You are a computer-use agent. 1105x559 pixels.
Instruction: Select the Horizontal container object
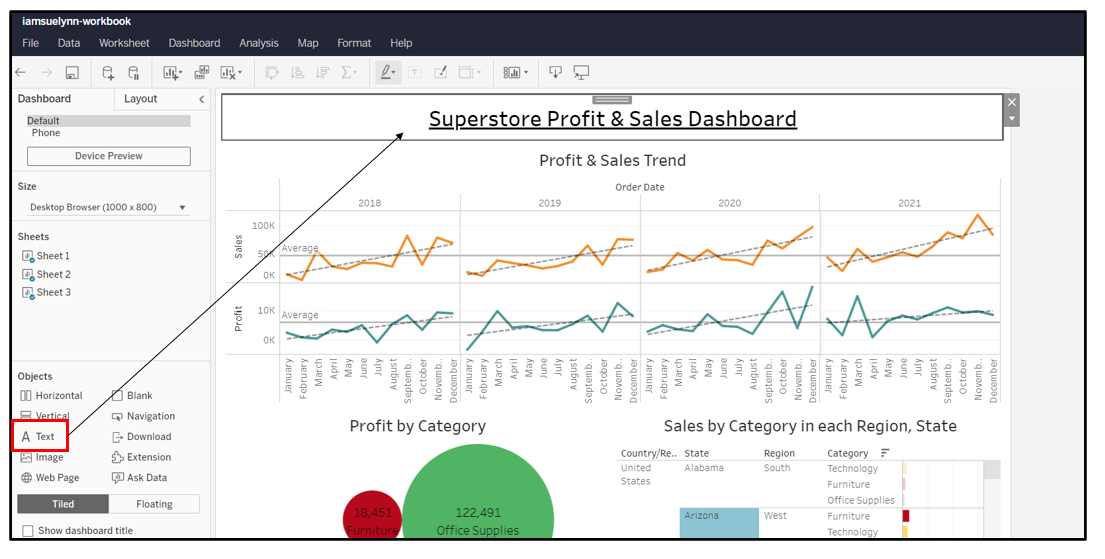click(51, 395)
